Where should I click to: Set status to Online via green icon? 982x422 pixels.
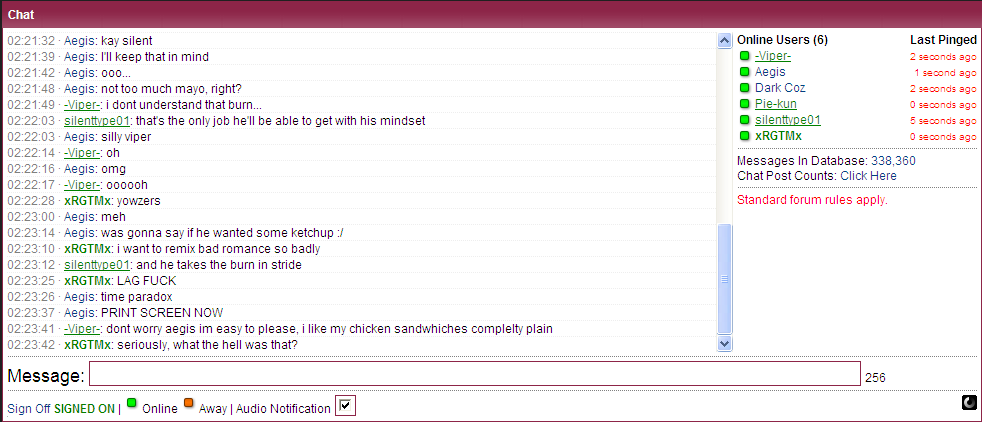[132, 403]
